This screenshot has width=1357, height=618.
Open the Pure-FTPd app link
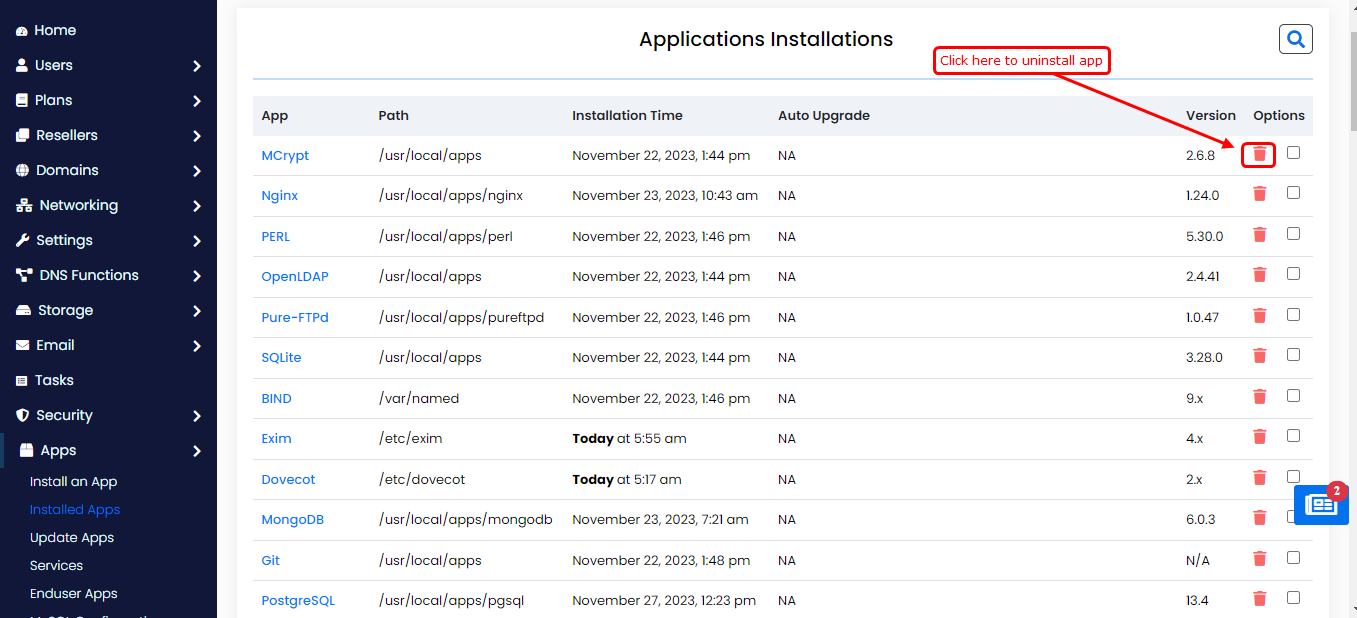point(295,317)
